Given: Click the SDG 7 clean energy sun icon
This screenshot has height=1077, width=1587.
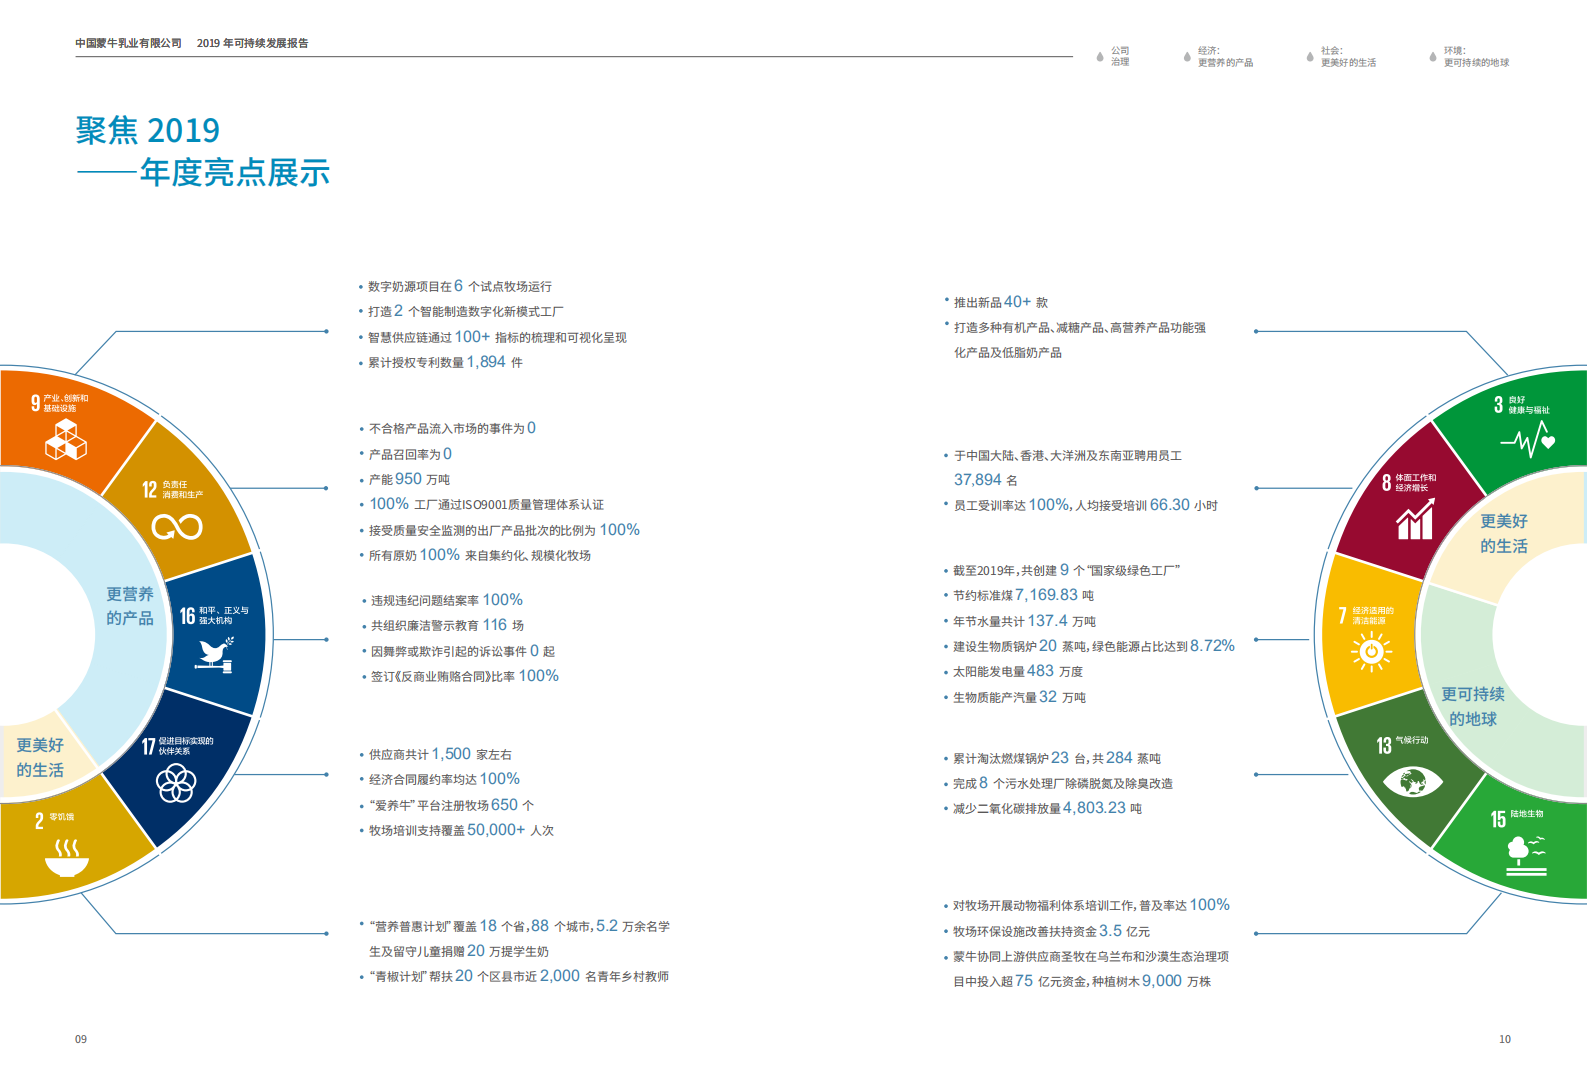Looking at the screenshot, I should click(x=1371, y=652).
